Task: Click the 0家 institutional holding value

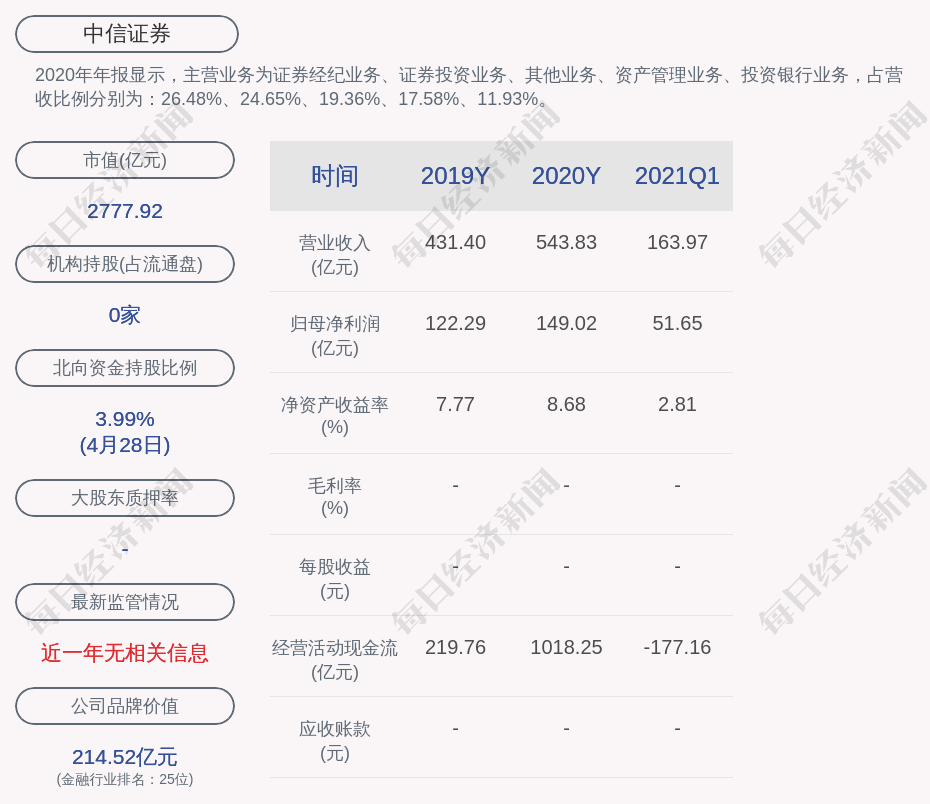Action: click(125, 315)
